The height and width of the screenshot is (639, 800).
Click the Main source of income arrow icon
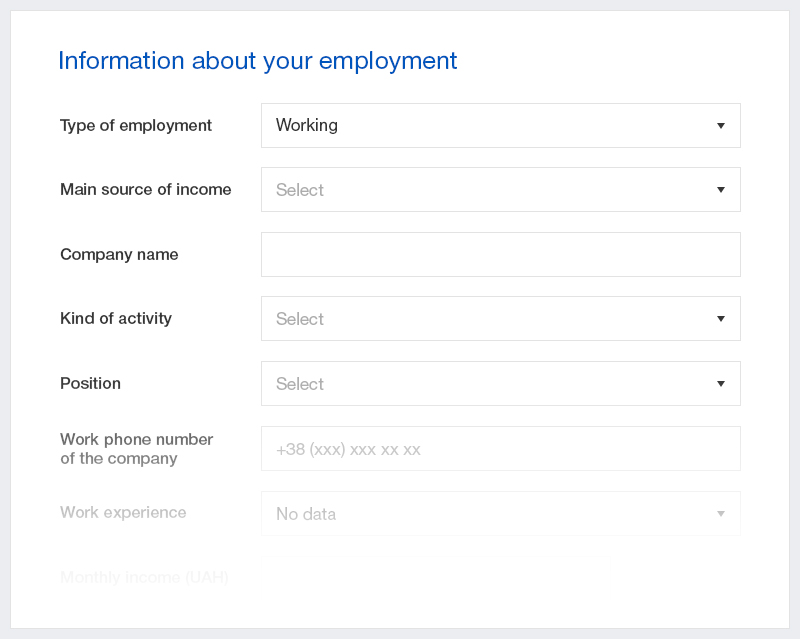click(720, 190)
